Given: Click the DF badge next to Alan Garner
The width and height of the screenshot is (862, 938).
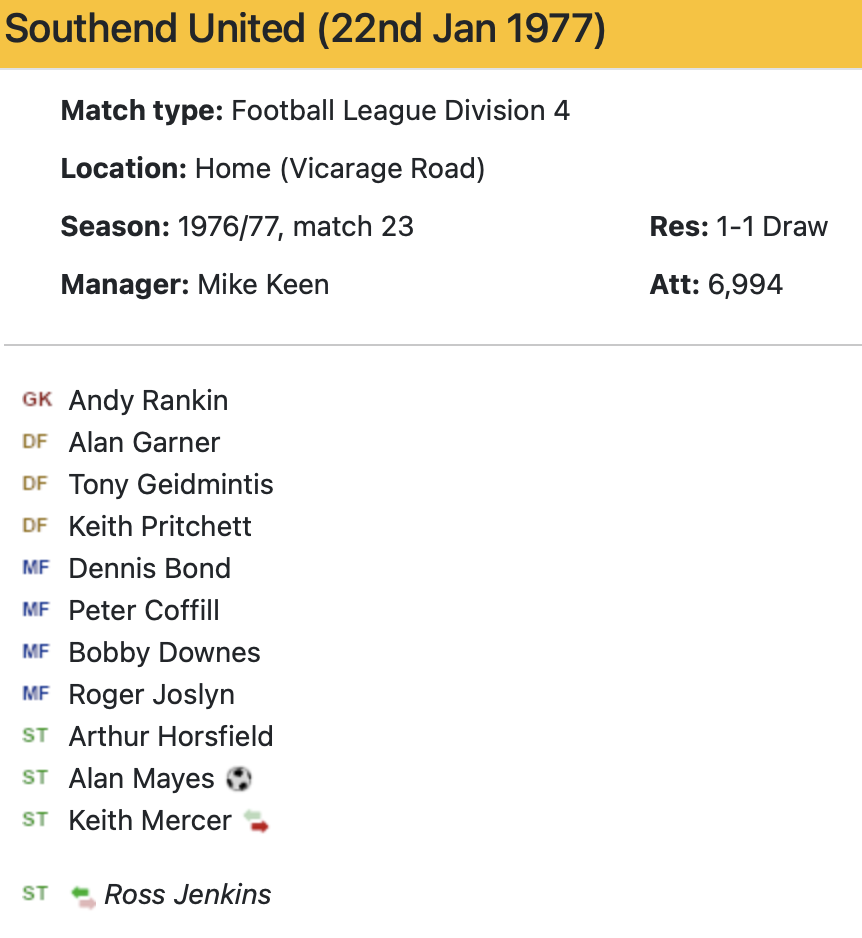Looking at the screenshot, I should coord(35,442).
